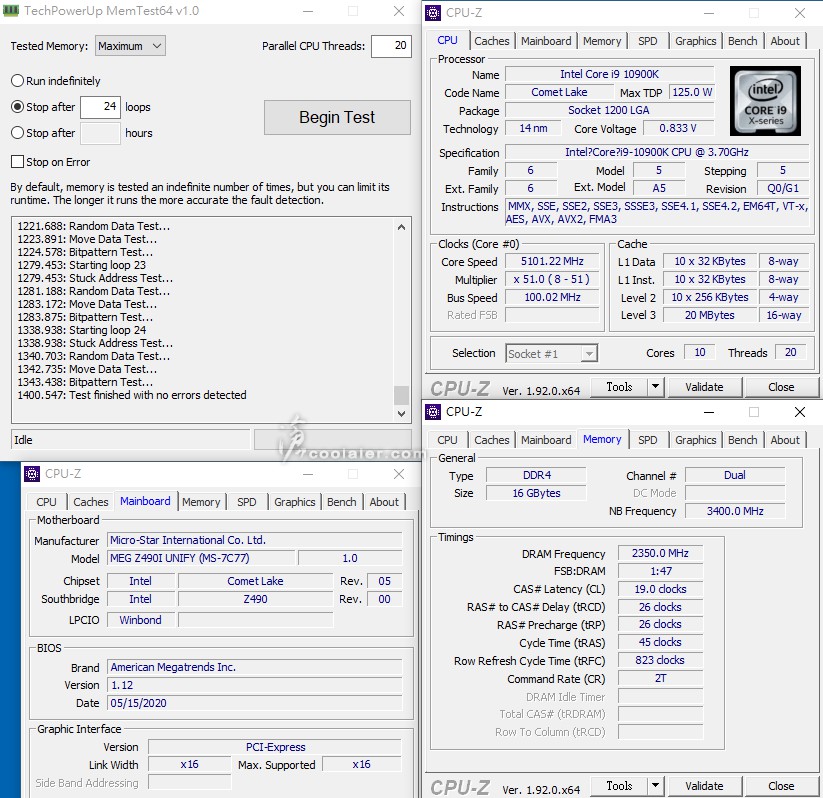The image size is (823, 798).
Task: Click the NB Frequency value '3400.0 MHz'
Action: point(735,511)
